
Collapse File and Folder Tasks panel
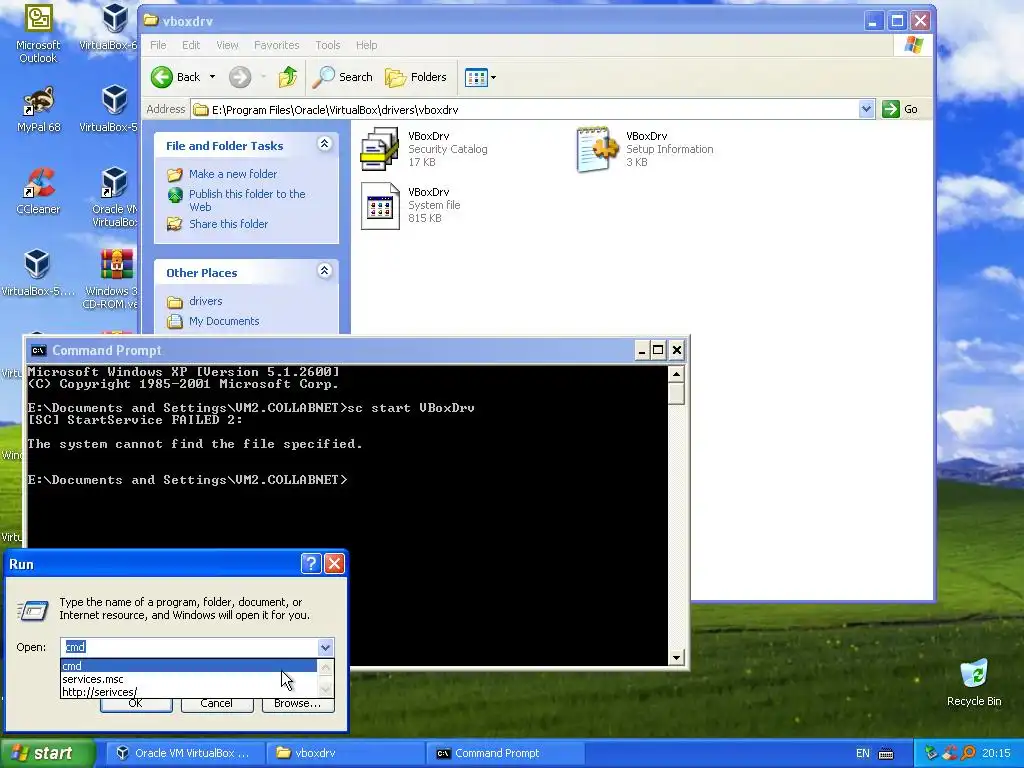coord(324,144)
